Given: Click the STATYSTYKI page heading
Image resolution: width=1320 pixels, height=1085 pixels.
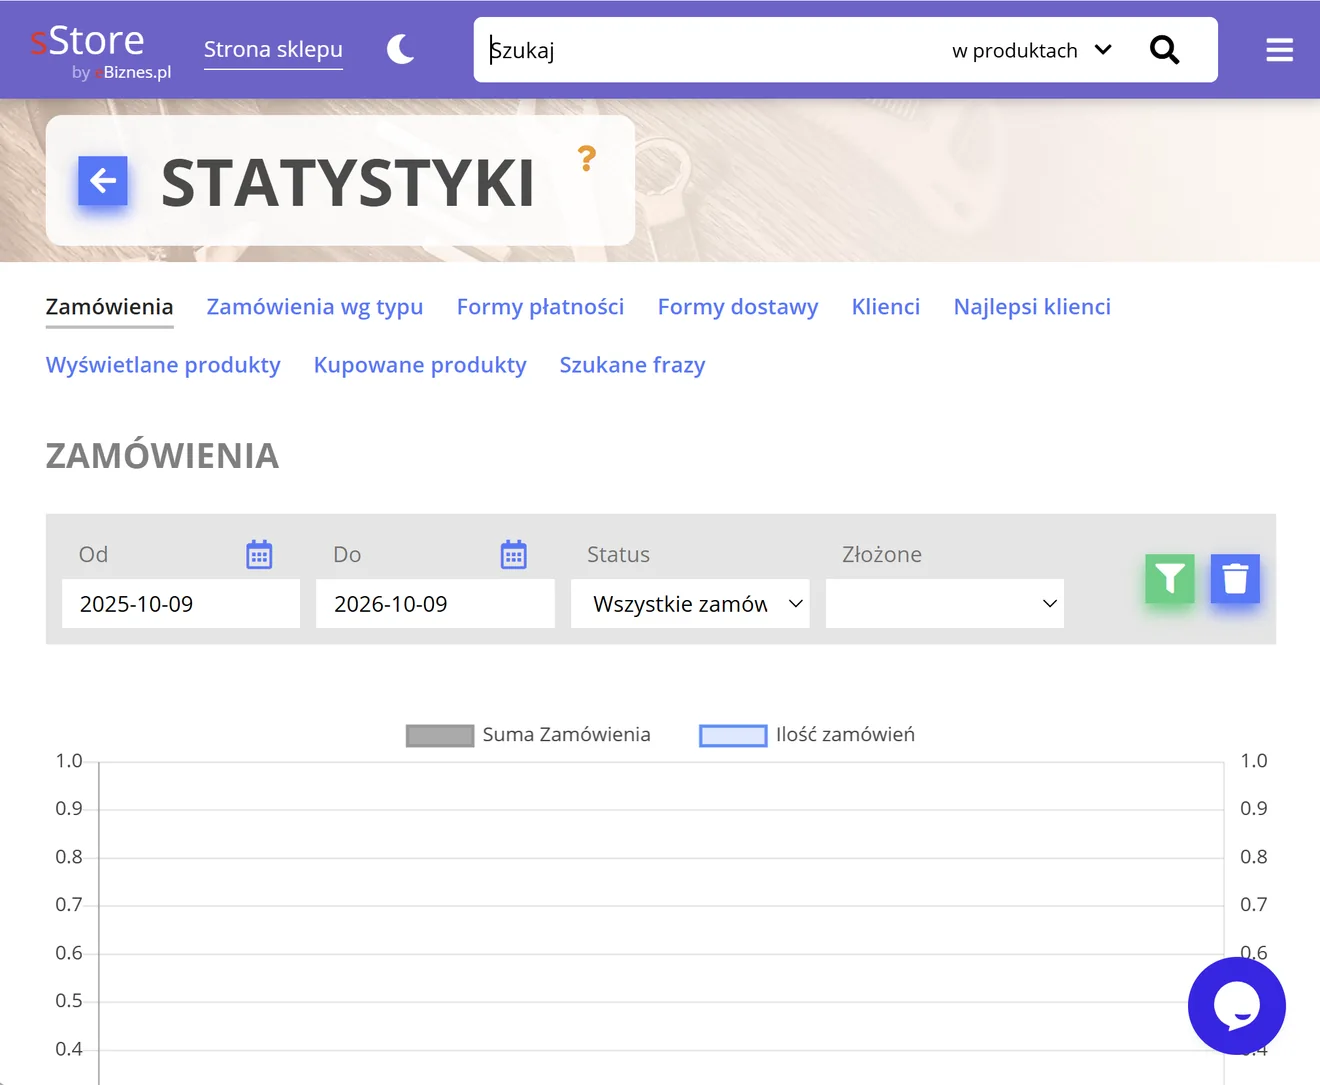Looking at the screenshot, I should (348, 183).
